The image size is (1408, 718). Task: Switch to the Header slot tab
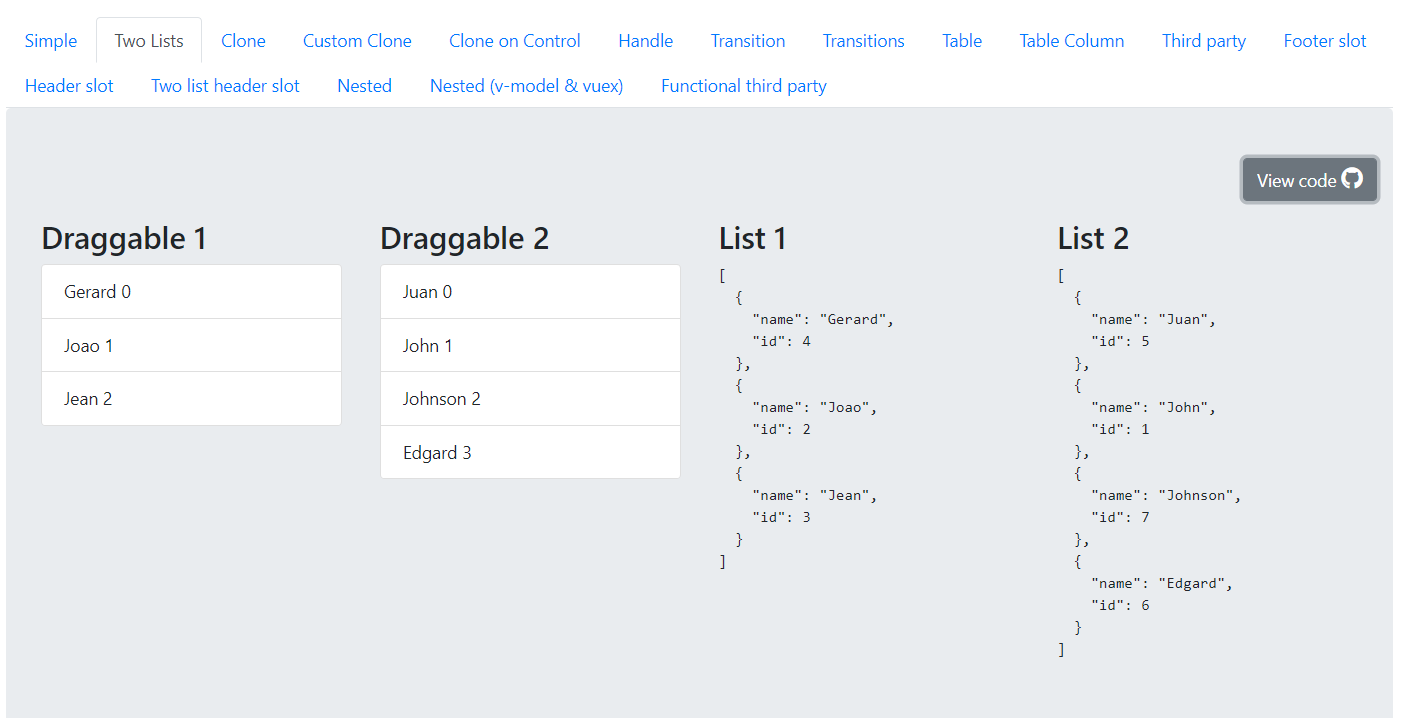69,86
